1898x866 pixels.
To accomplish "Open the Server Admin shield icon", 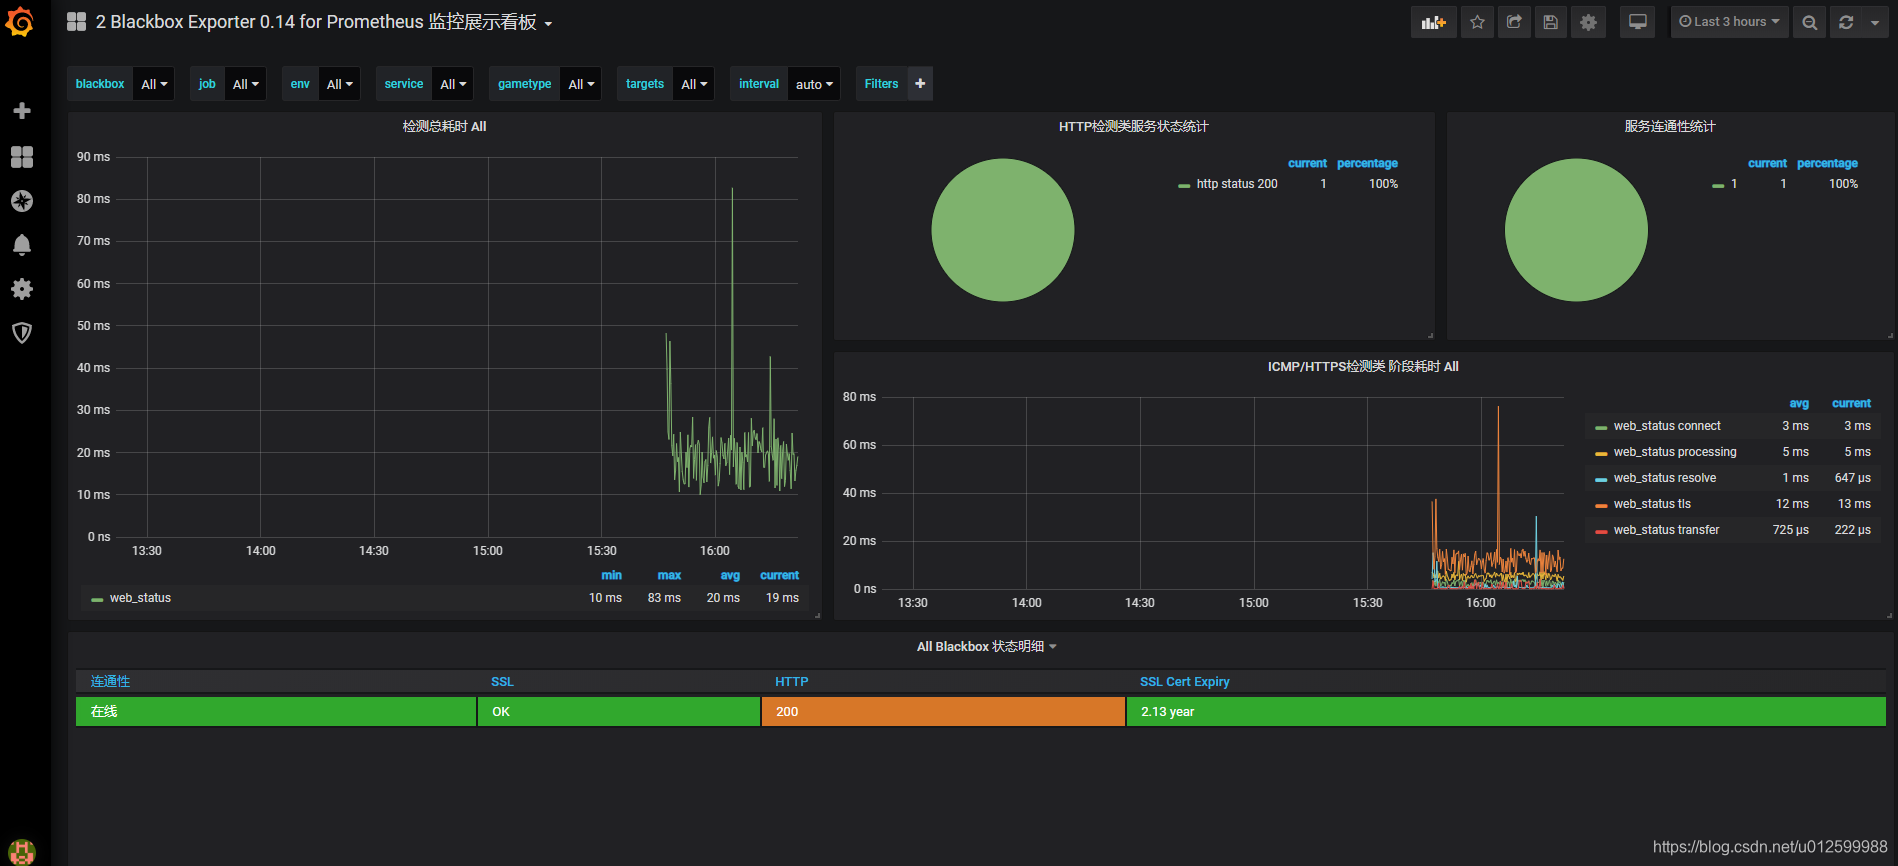I will 22,333.
